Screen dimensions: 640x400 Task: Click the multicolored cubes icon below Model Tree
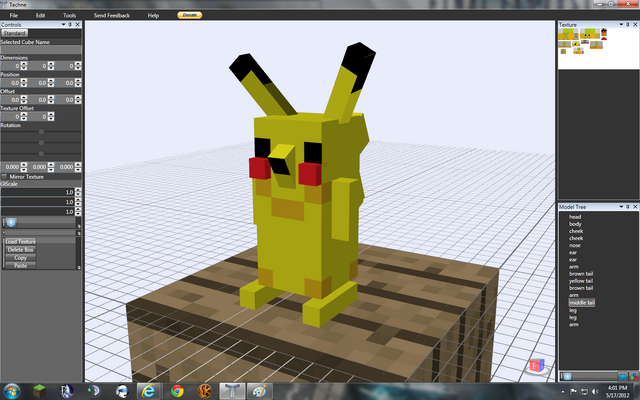pyautogui.click(x=634, y=376)
